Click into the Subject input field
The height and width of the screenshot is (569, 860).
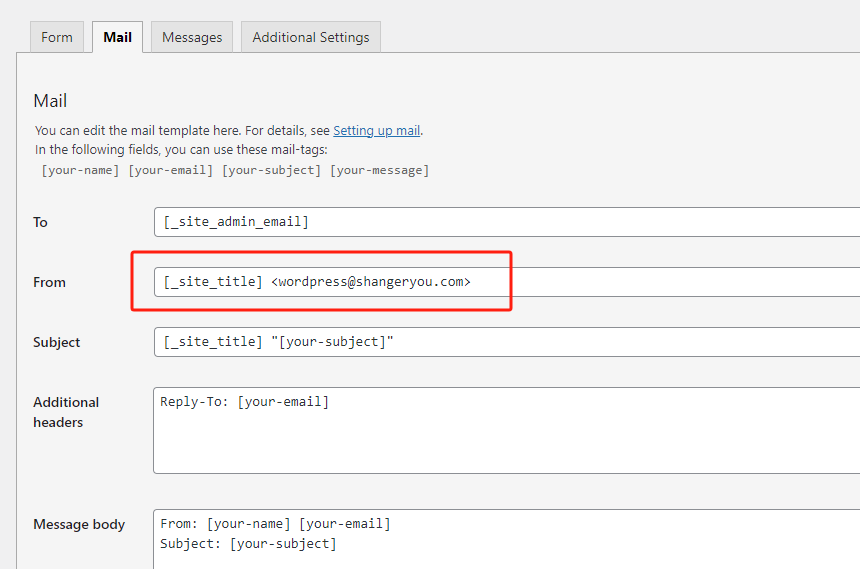507,342
